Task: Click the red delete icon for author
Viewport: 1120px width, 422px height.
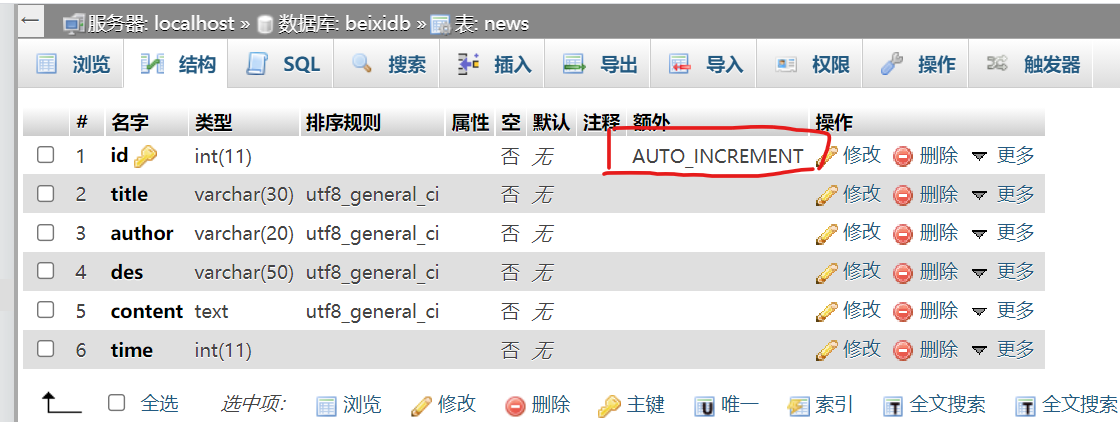Action: (904, 234)
